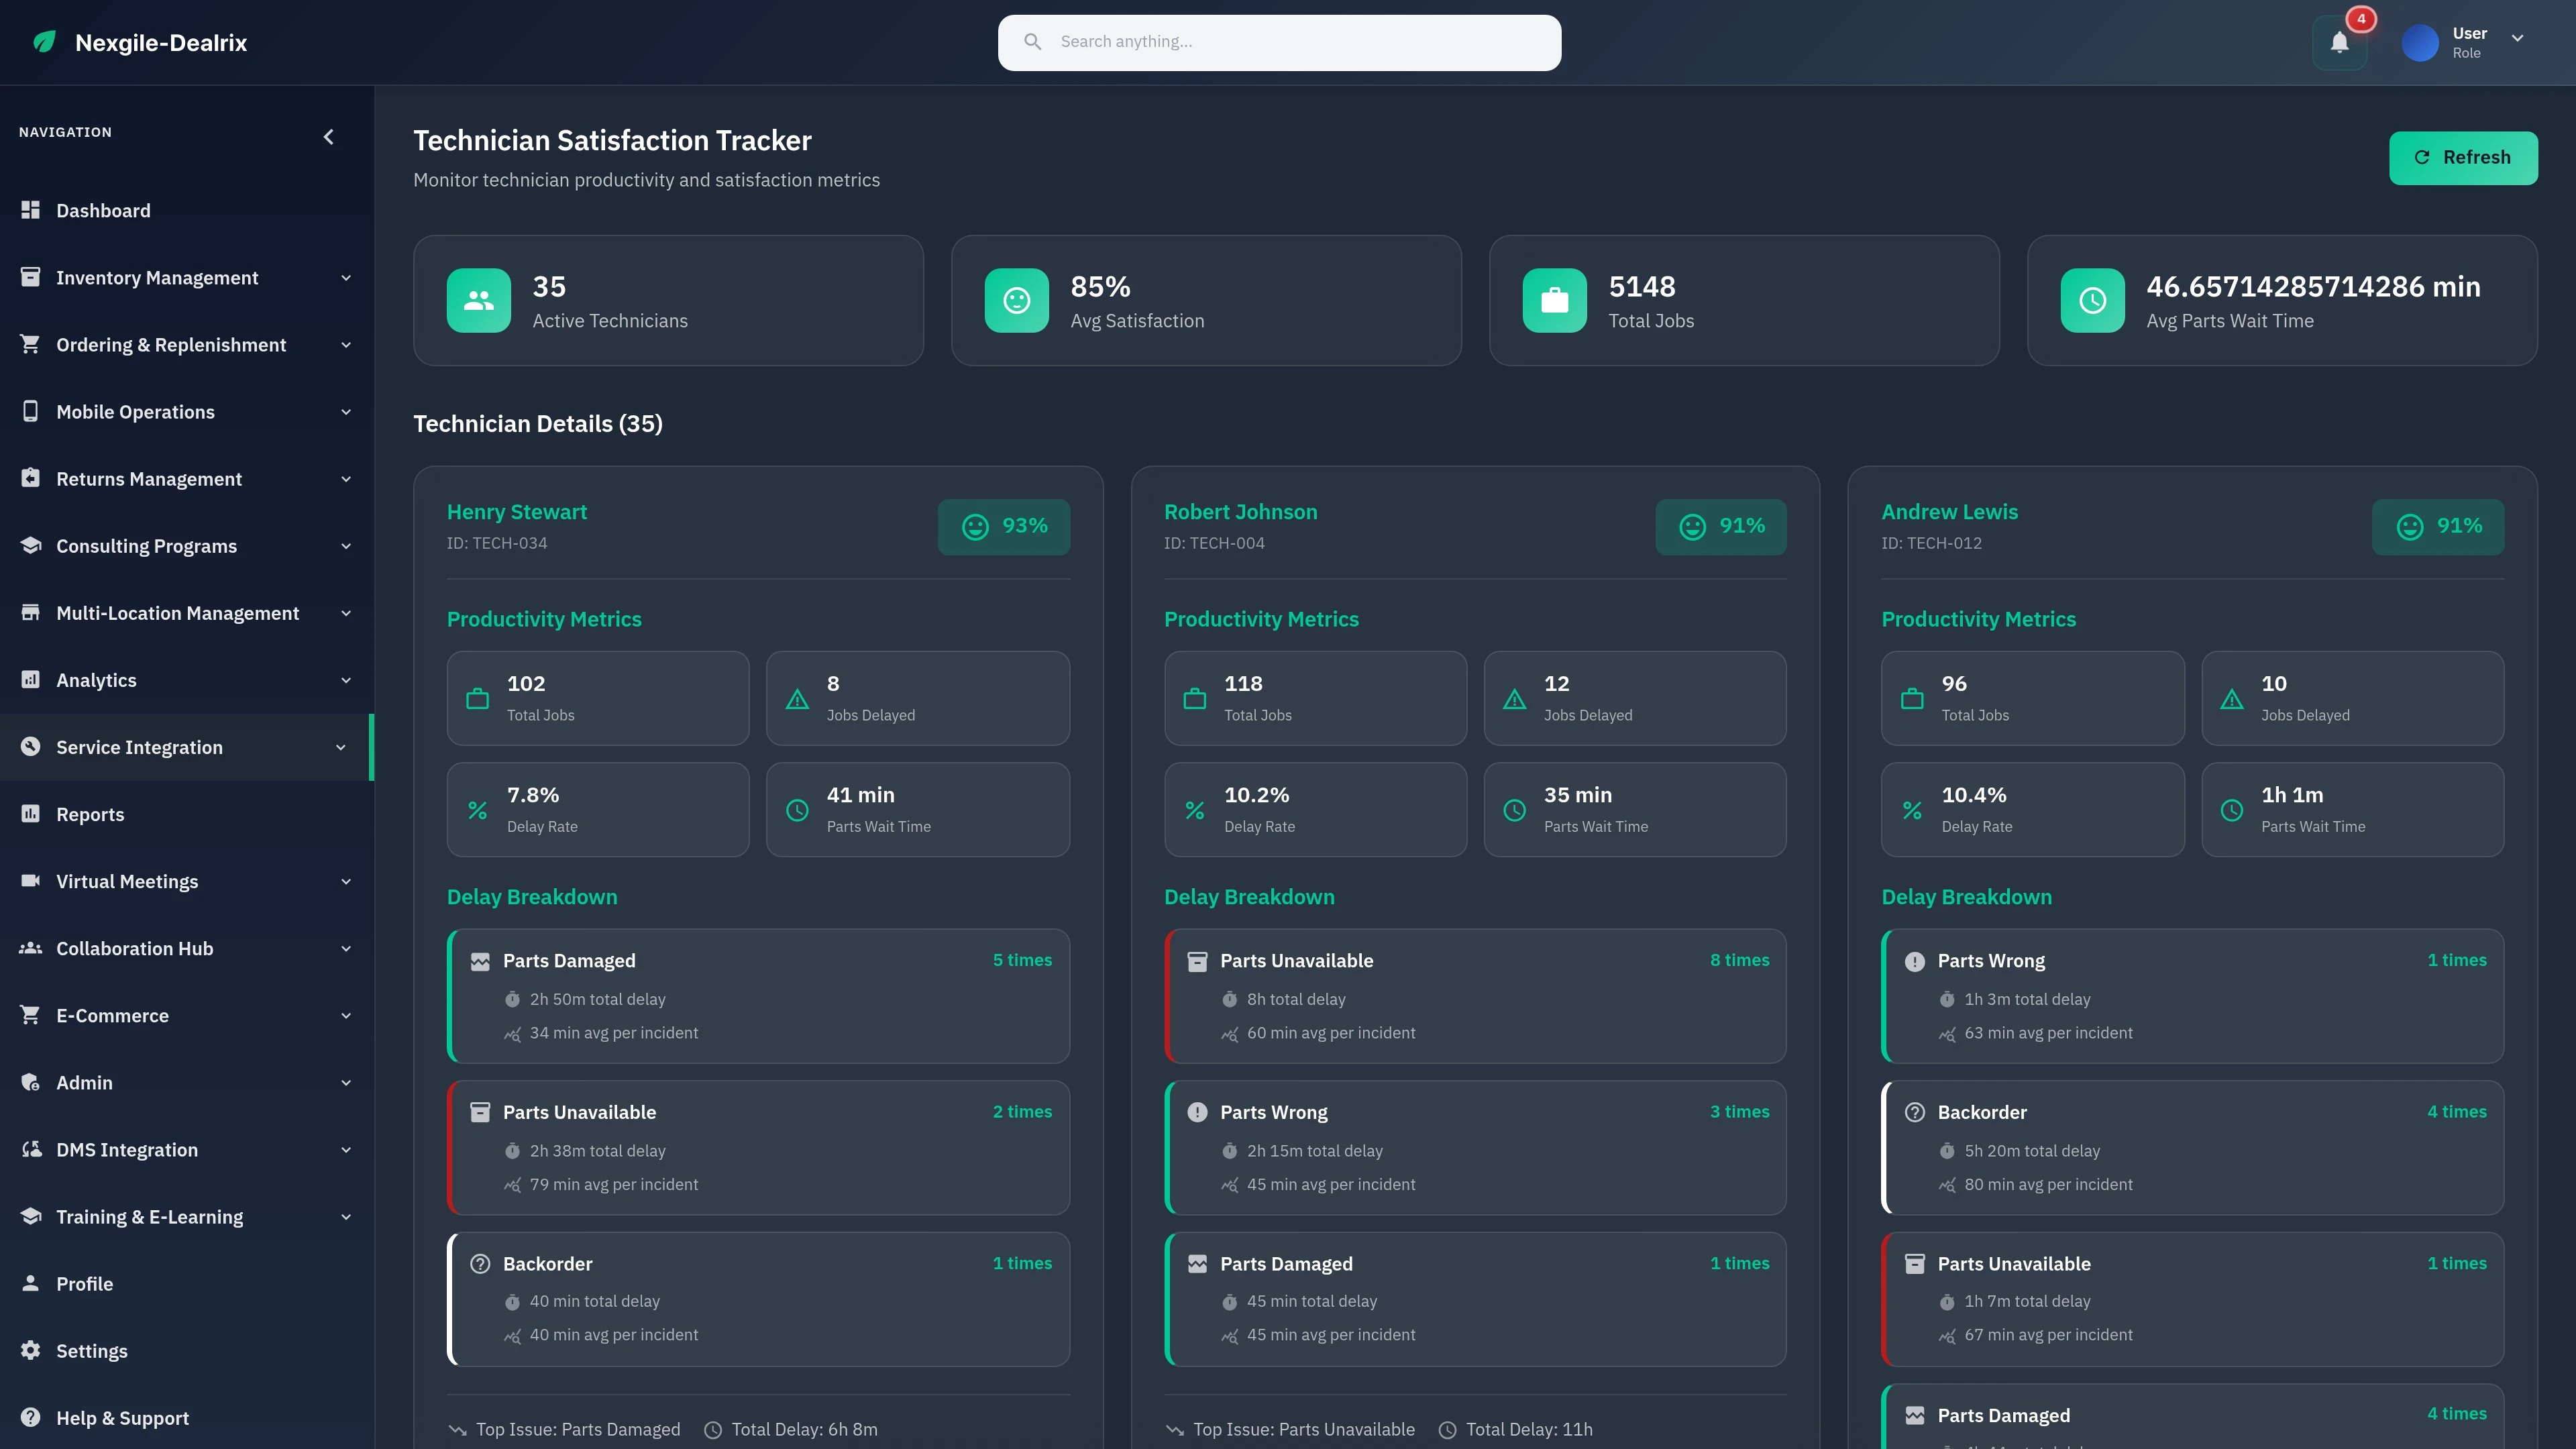2576x1449 pixels.
Task: Select the Virtual Meetings camera icon
Action: pyautogui.click(x=30, y=881)
